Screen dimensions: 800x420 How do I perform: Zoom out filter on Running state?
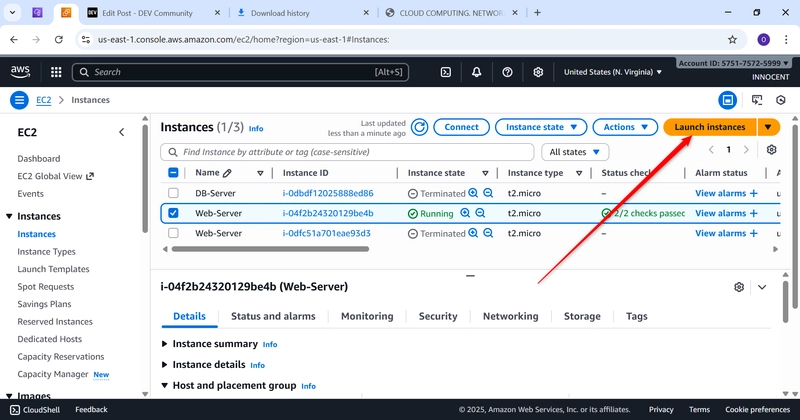(480, 213)
